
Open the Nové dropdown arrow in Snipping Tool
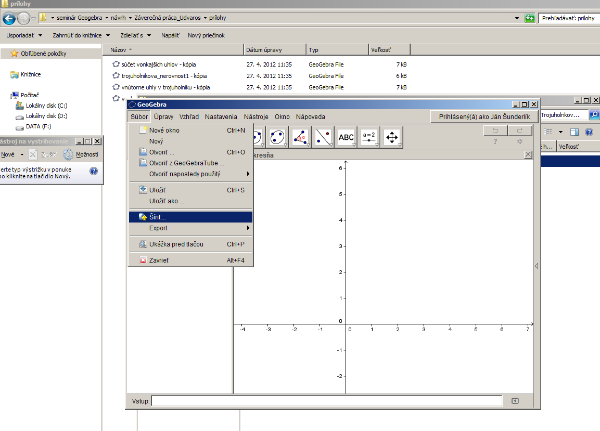point(22,155)
